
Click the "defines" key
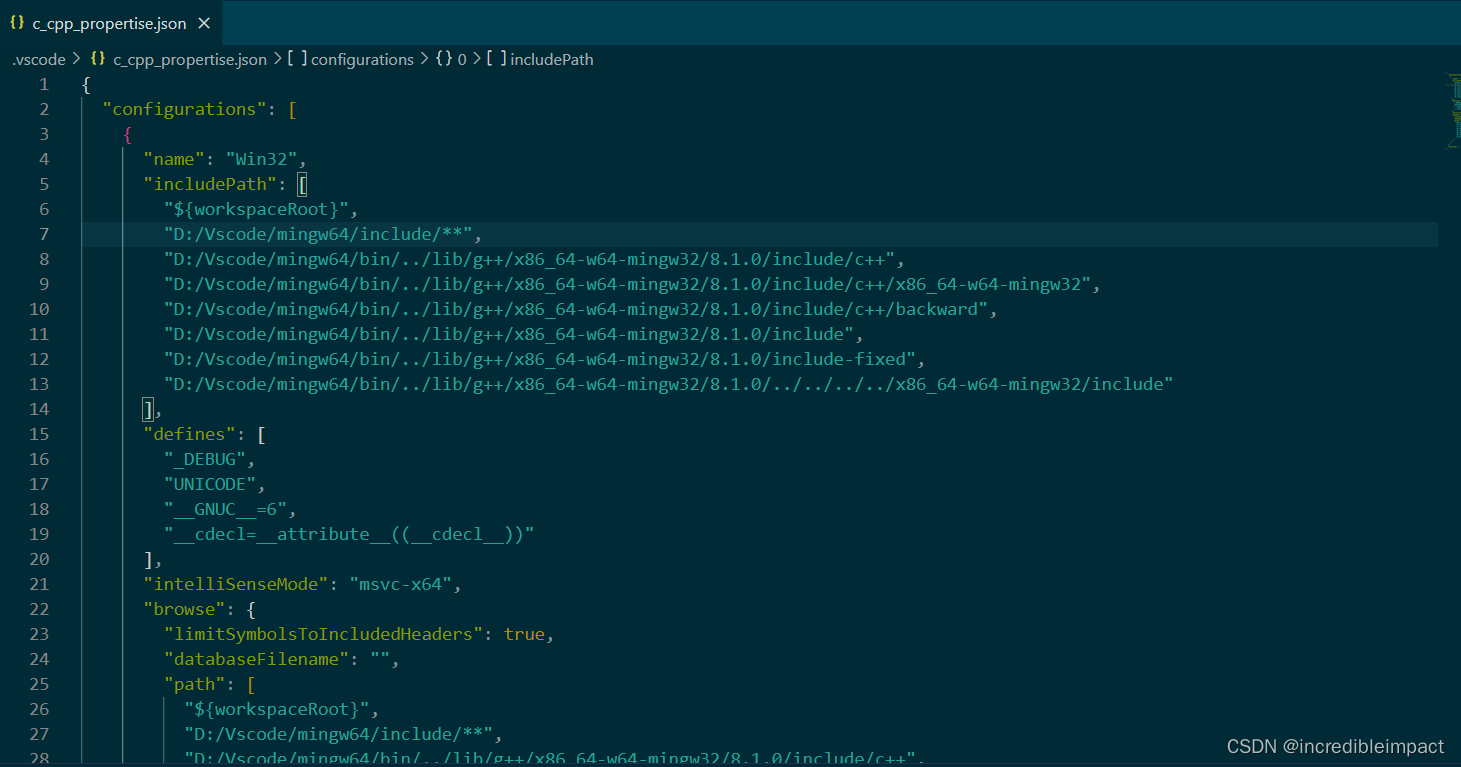coord(189,434)
